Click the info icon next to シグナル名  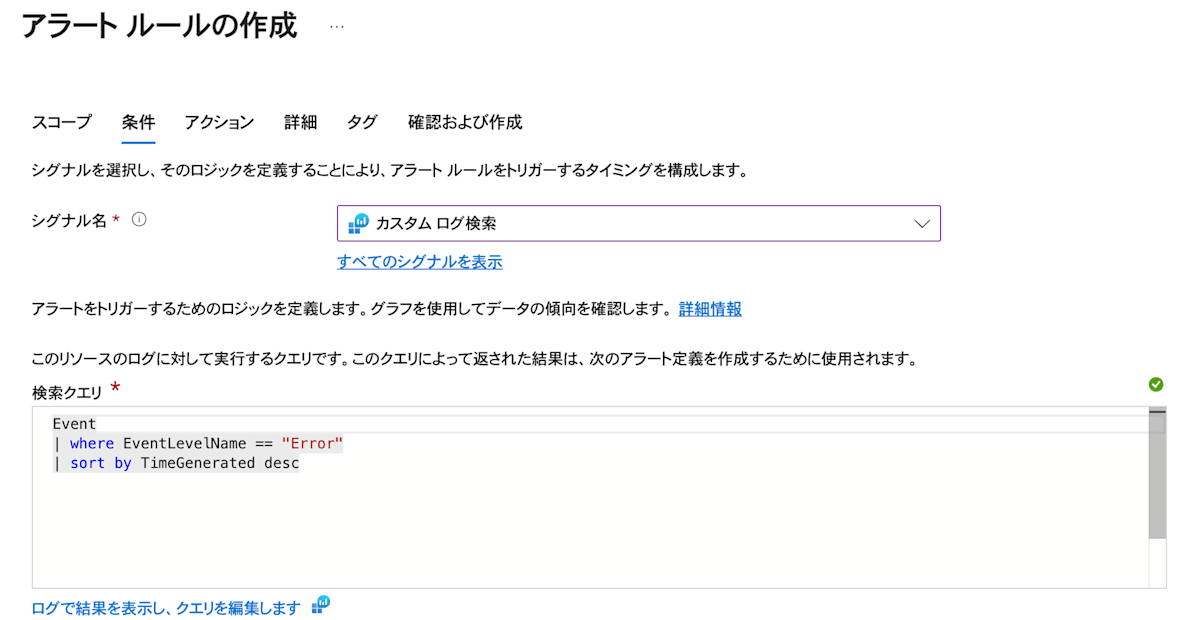(x=139, y=220)
